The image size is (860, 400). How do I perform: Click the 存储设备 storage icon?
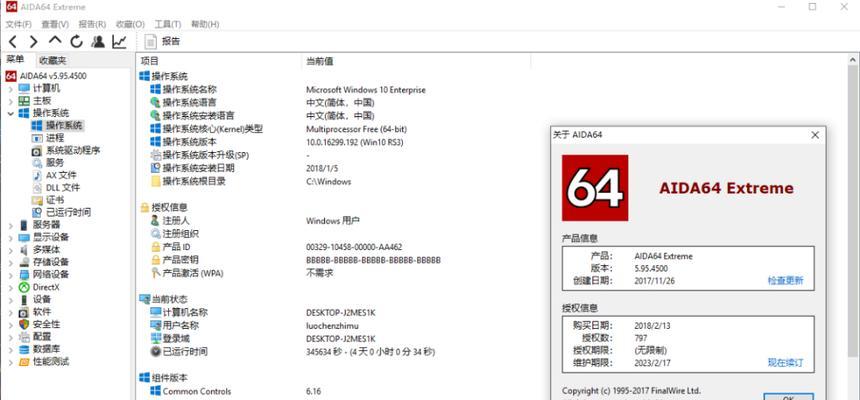[24, 262]
